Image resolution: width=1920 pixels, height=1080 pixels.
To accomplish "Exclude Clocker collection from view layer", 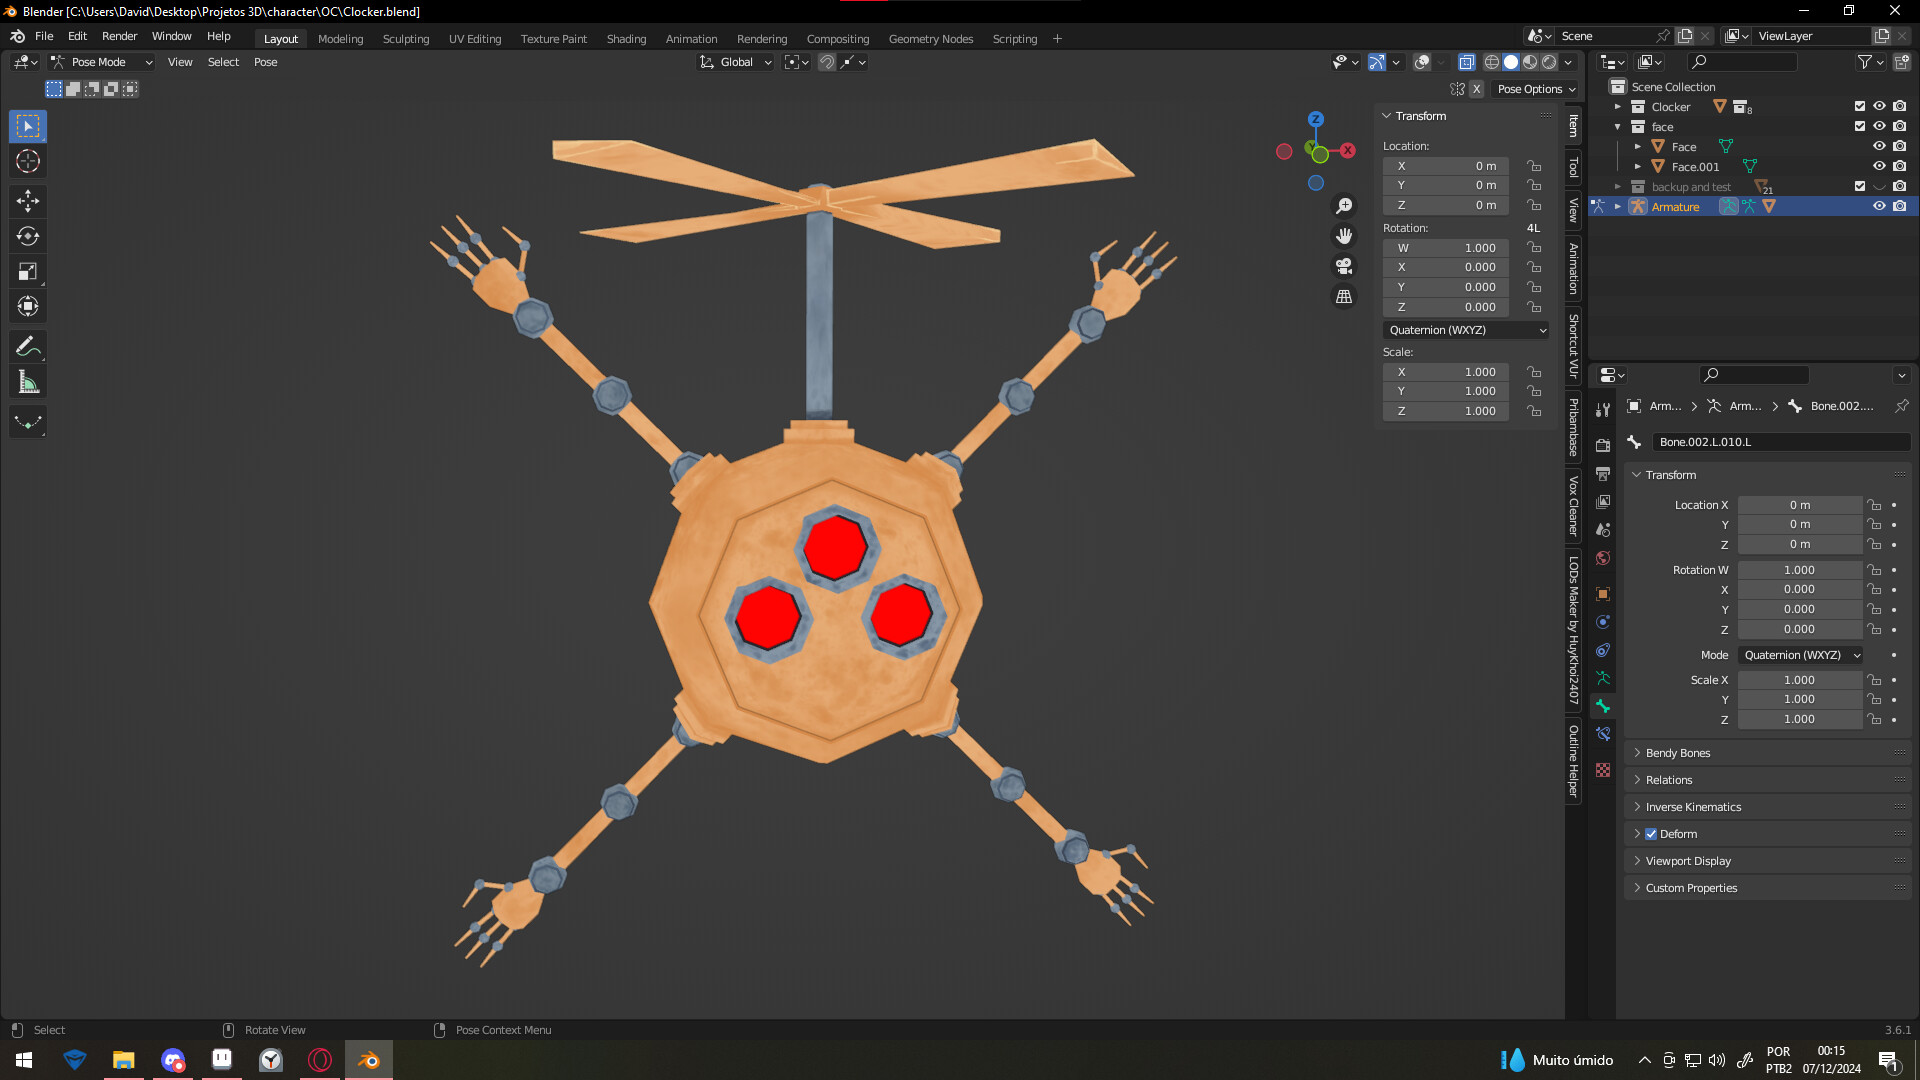I will tap(1859, 106).
